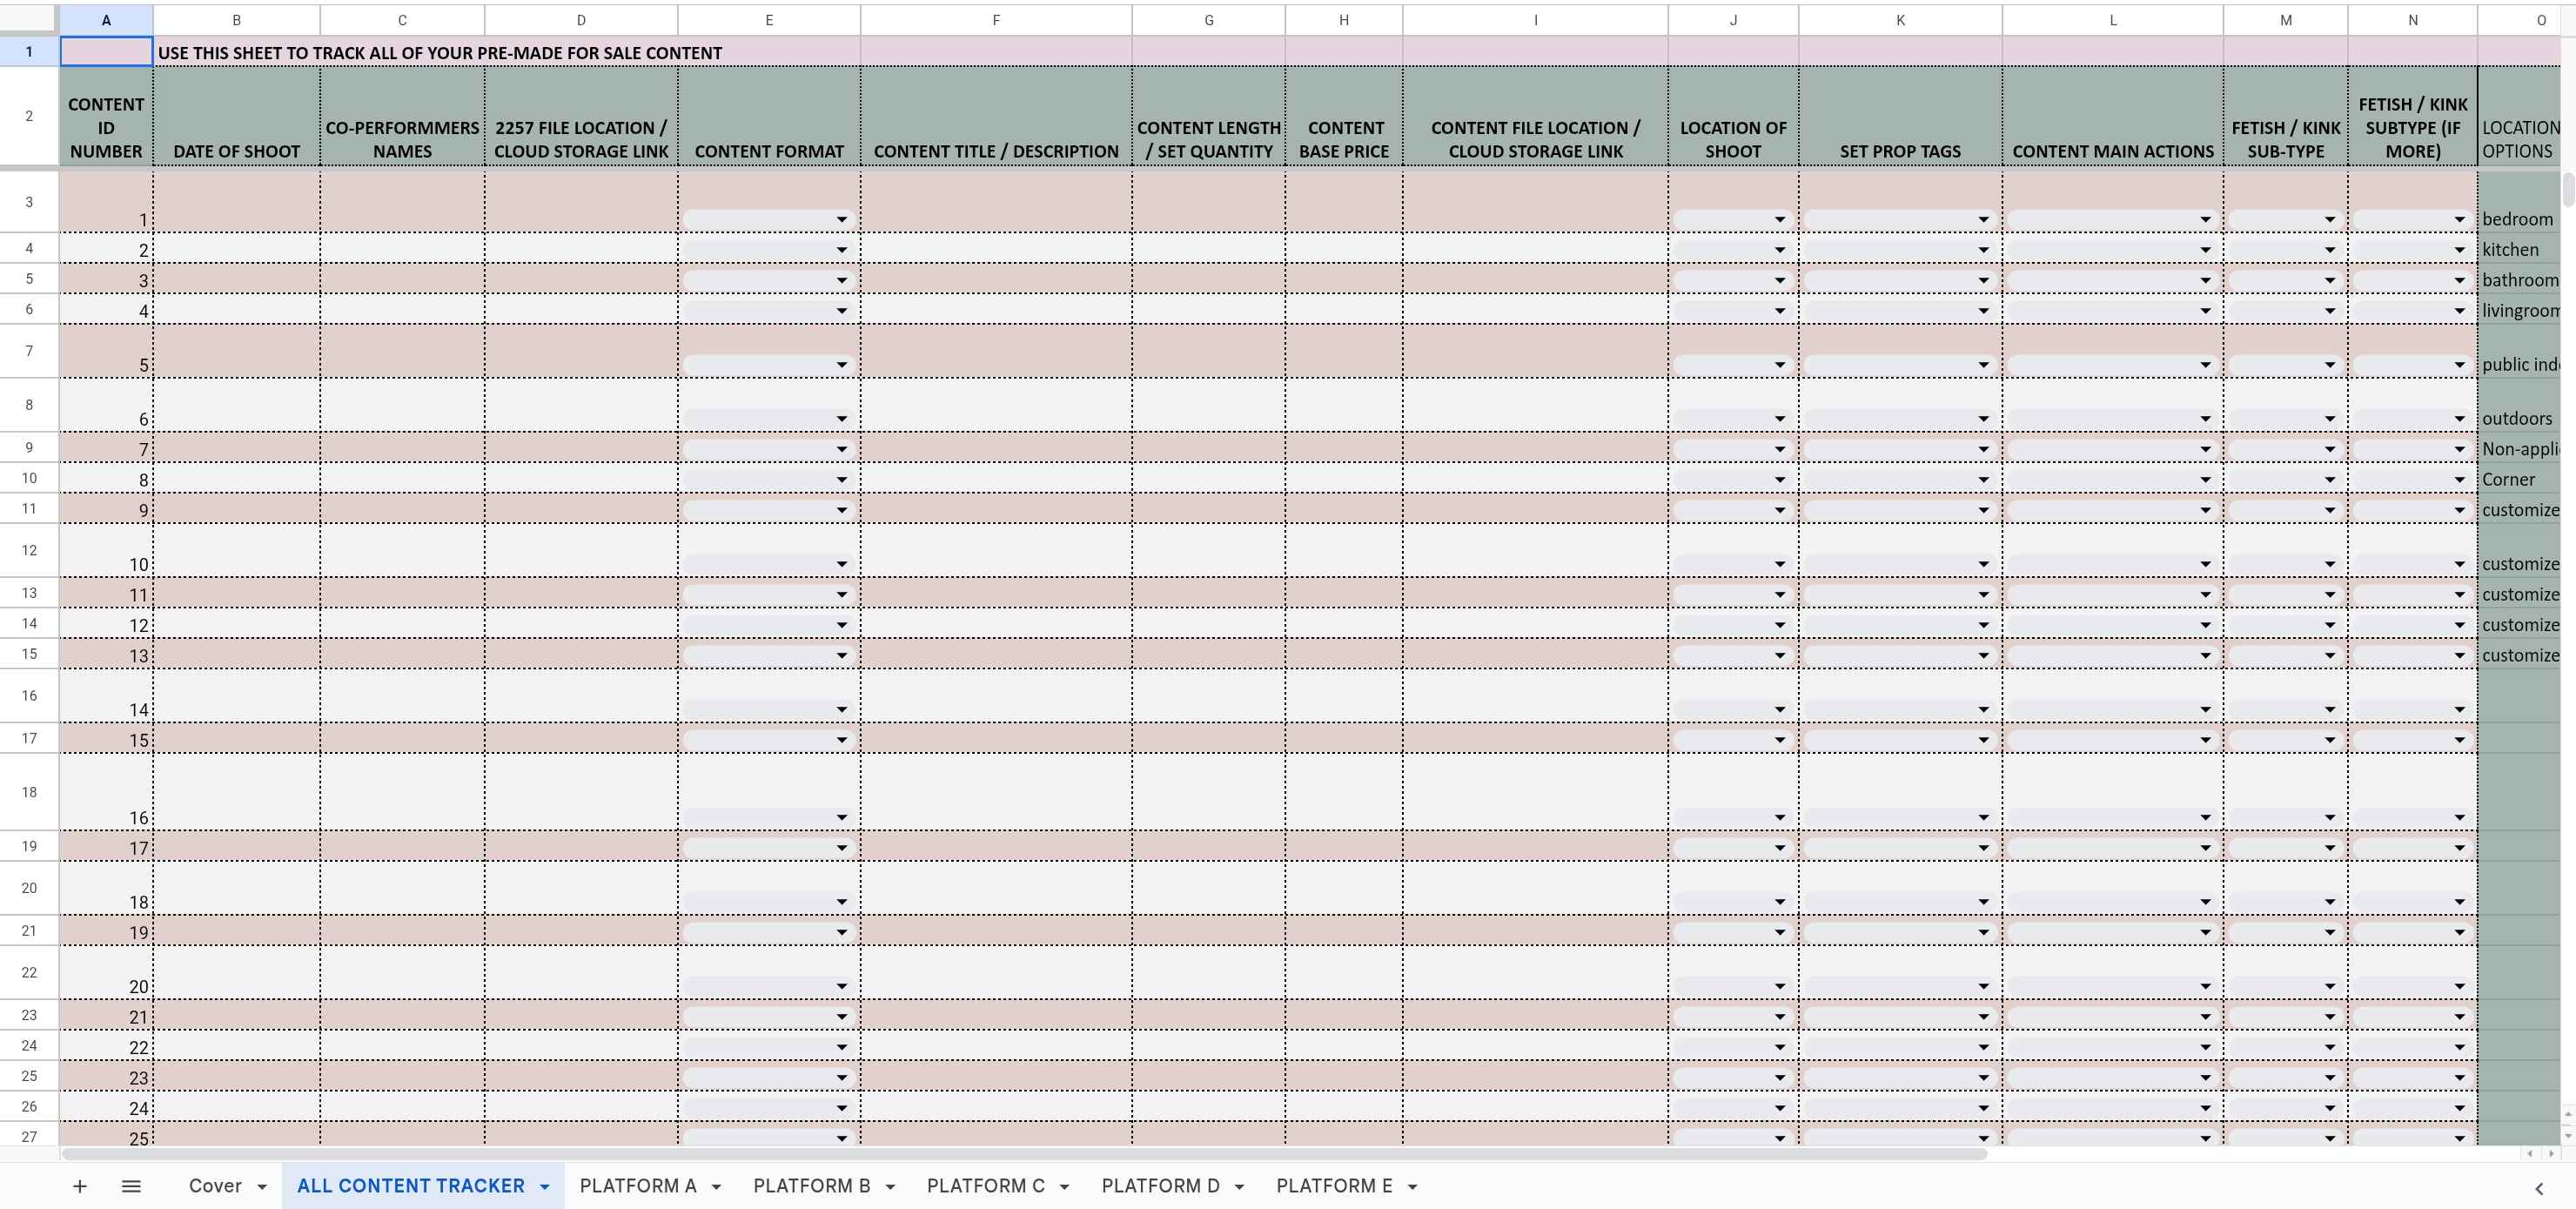Select cell A1

tap(106, 52)
